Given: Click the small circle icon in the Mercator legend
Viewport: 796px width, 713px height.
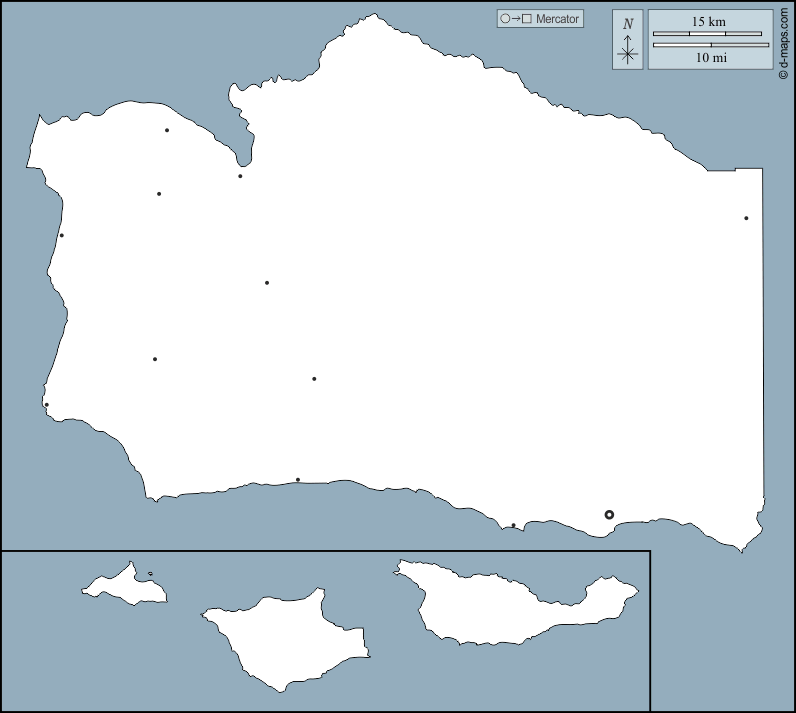Looking at the screenshot, I should click(506, 19).
